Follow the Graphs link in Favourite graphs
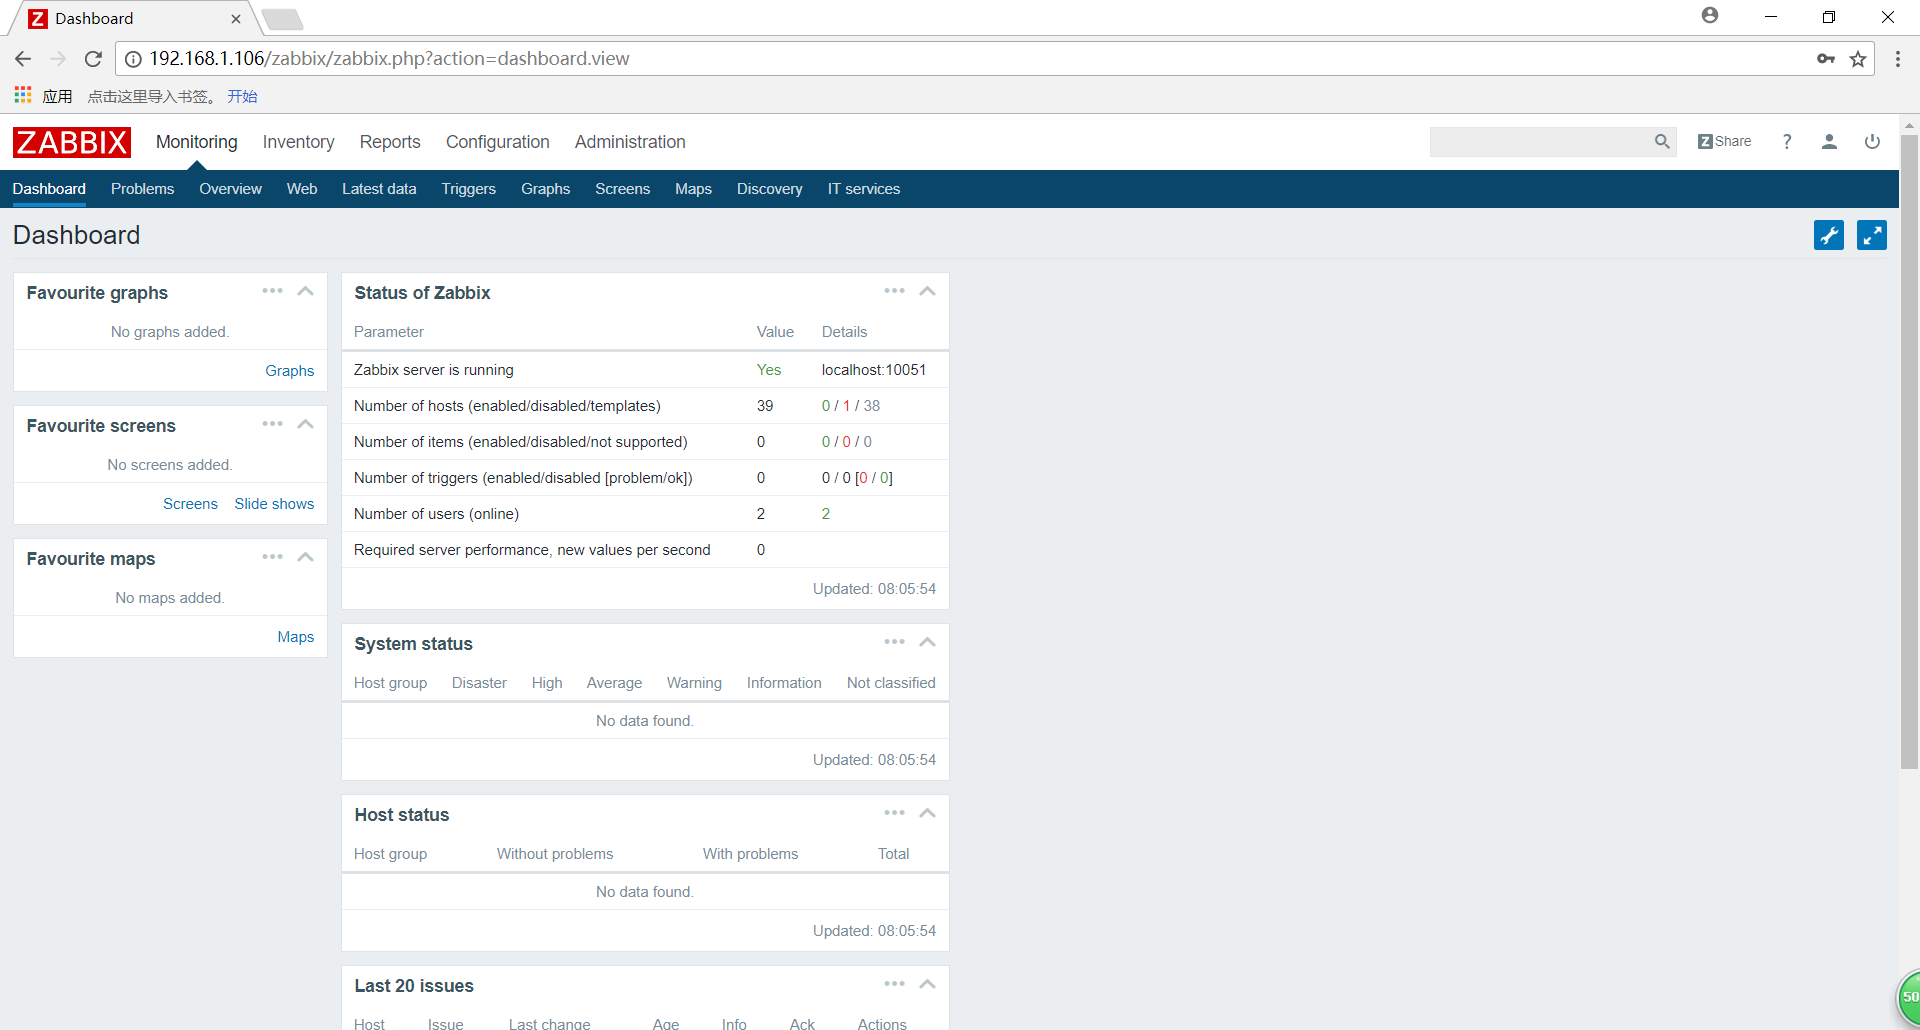This screenshot has width=1920, height=1030. pyautogui.click(x=290, y=371)
